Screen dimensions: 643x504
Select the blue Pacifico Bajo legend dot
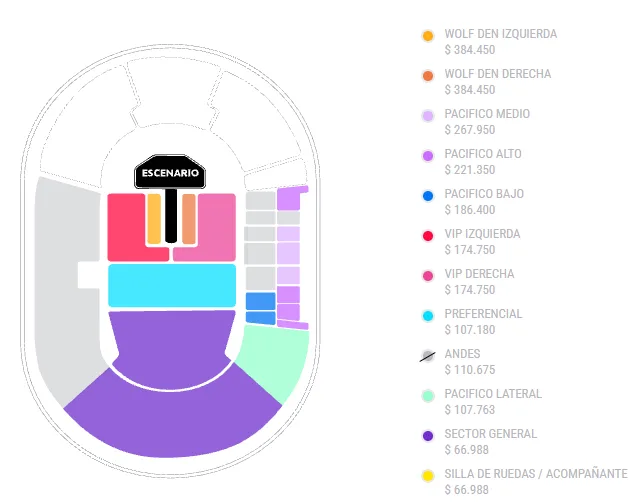coord(428,196)
